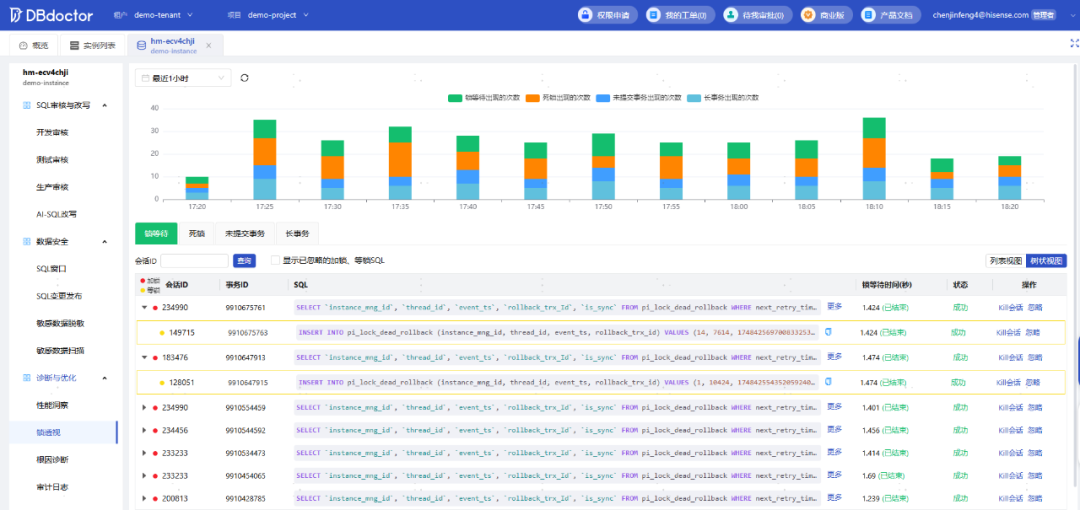Collapse the 数据安全 sidebar section
The width and height of the screenshot is (1080, 510).
click(105, 241)
